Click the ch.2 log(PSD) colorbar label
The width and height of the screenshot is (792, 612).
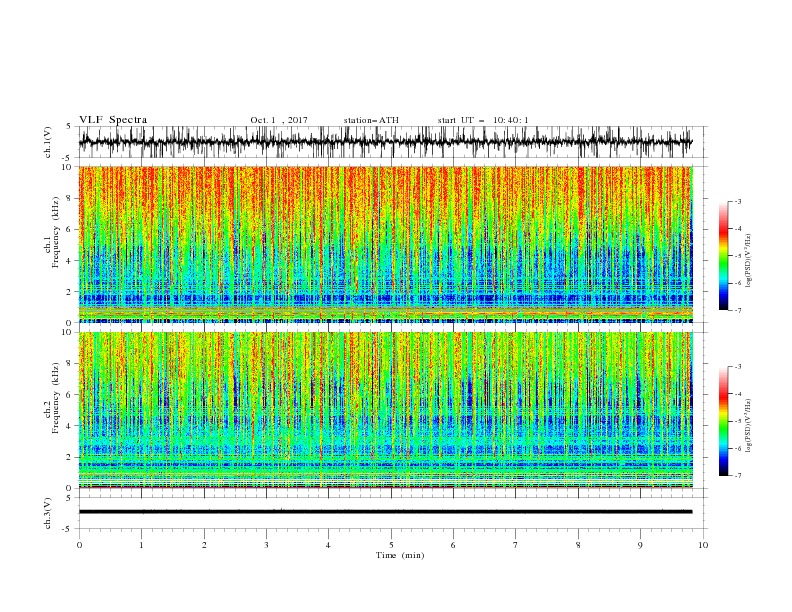[x=748, y=425]
